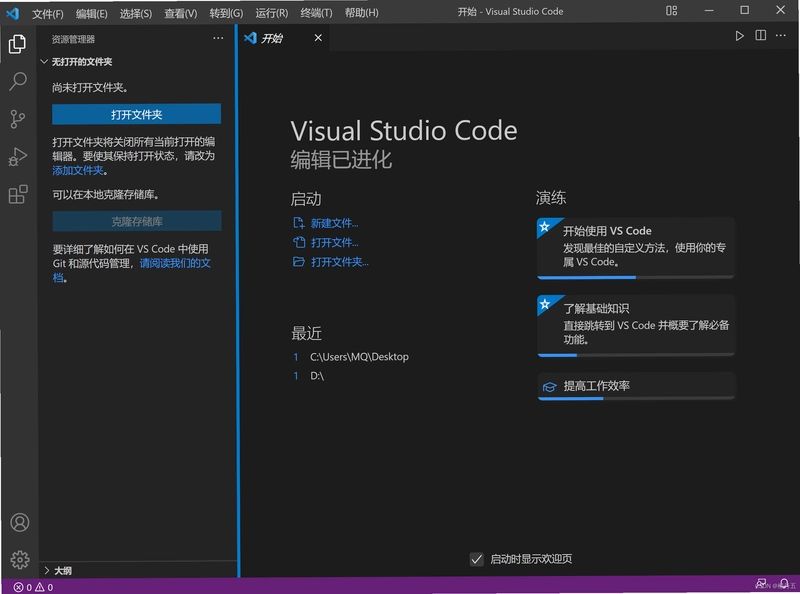This screenshot has height=594, width=800.
Task: Click the errors count icon in status bar
Action: [18, 587]
